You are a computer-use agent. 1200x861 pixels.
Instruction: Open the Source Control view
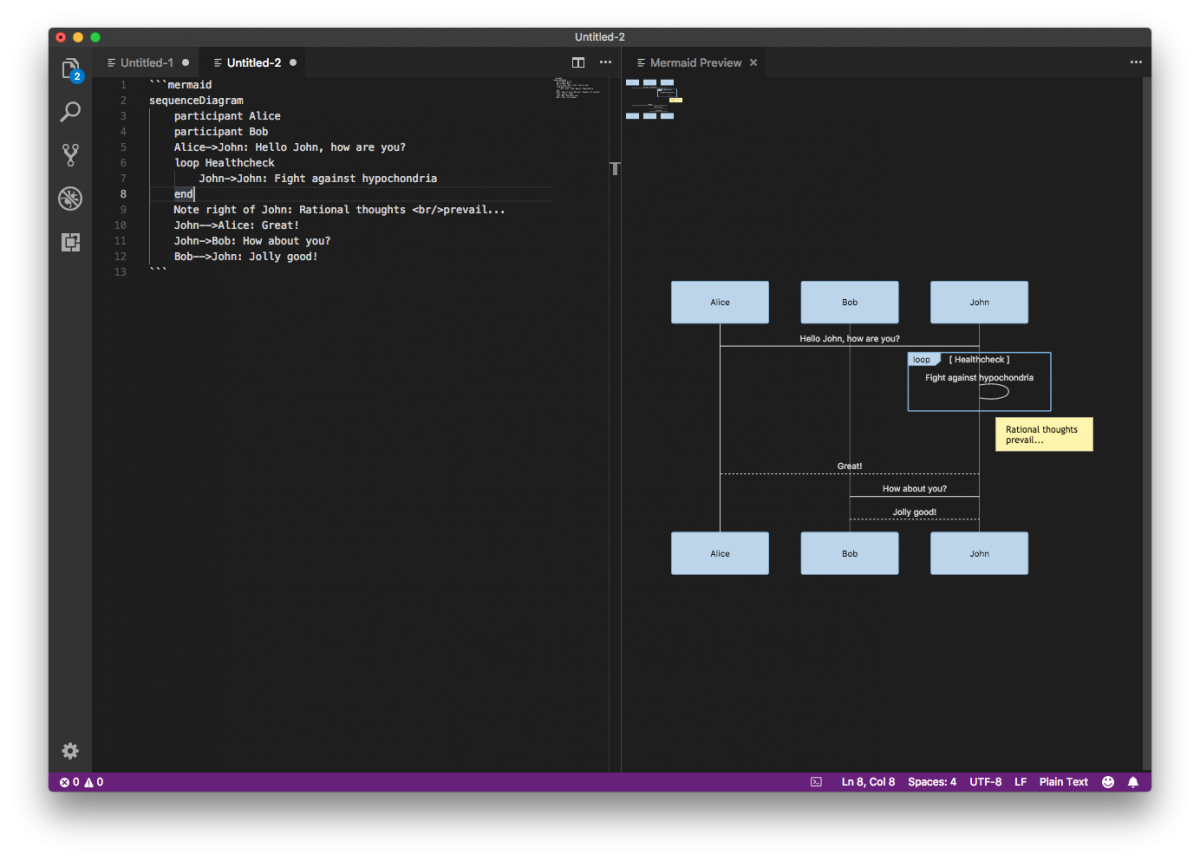[x=70, y=155]
